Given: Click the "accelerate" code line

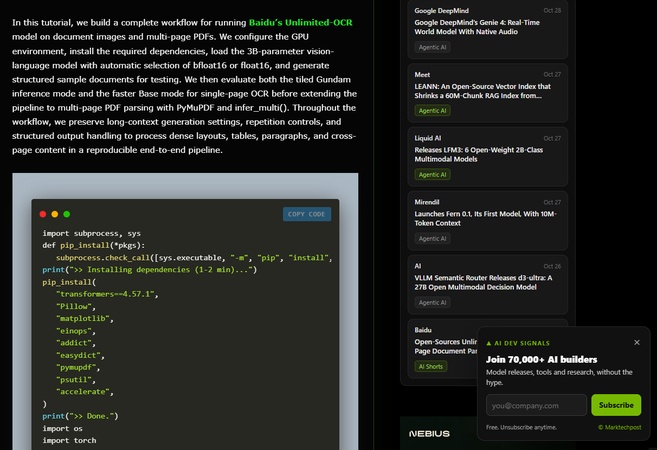Looking at the screenshot, I should pos(85,392).
